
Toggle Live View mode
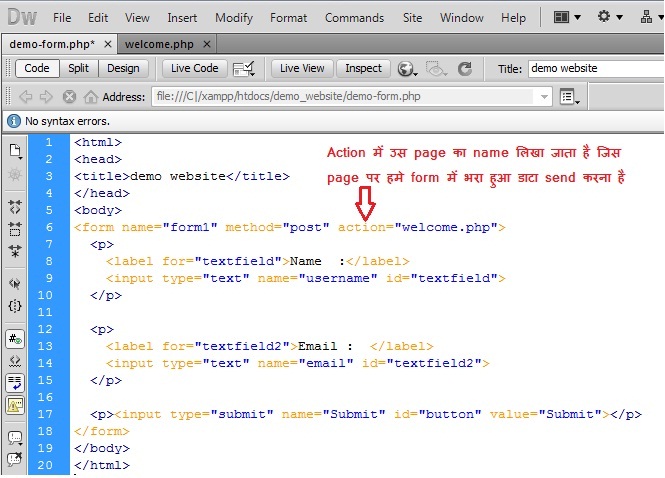pos(302,68)
